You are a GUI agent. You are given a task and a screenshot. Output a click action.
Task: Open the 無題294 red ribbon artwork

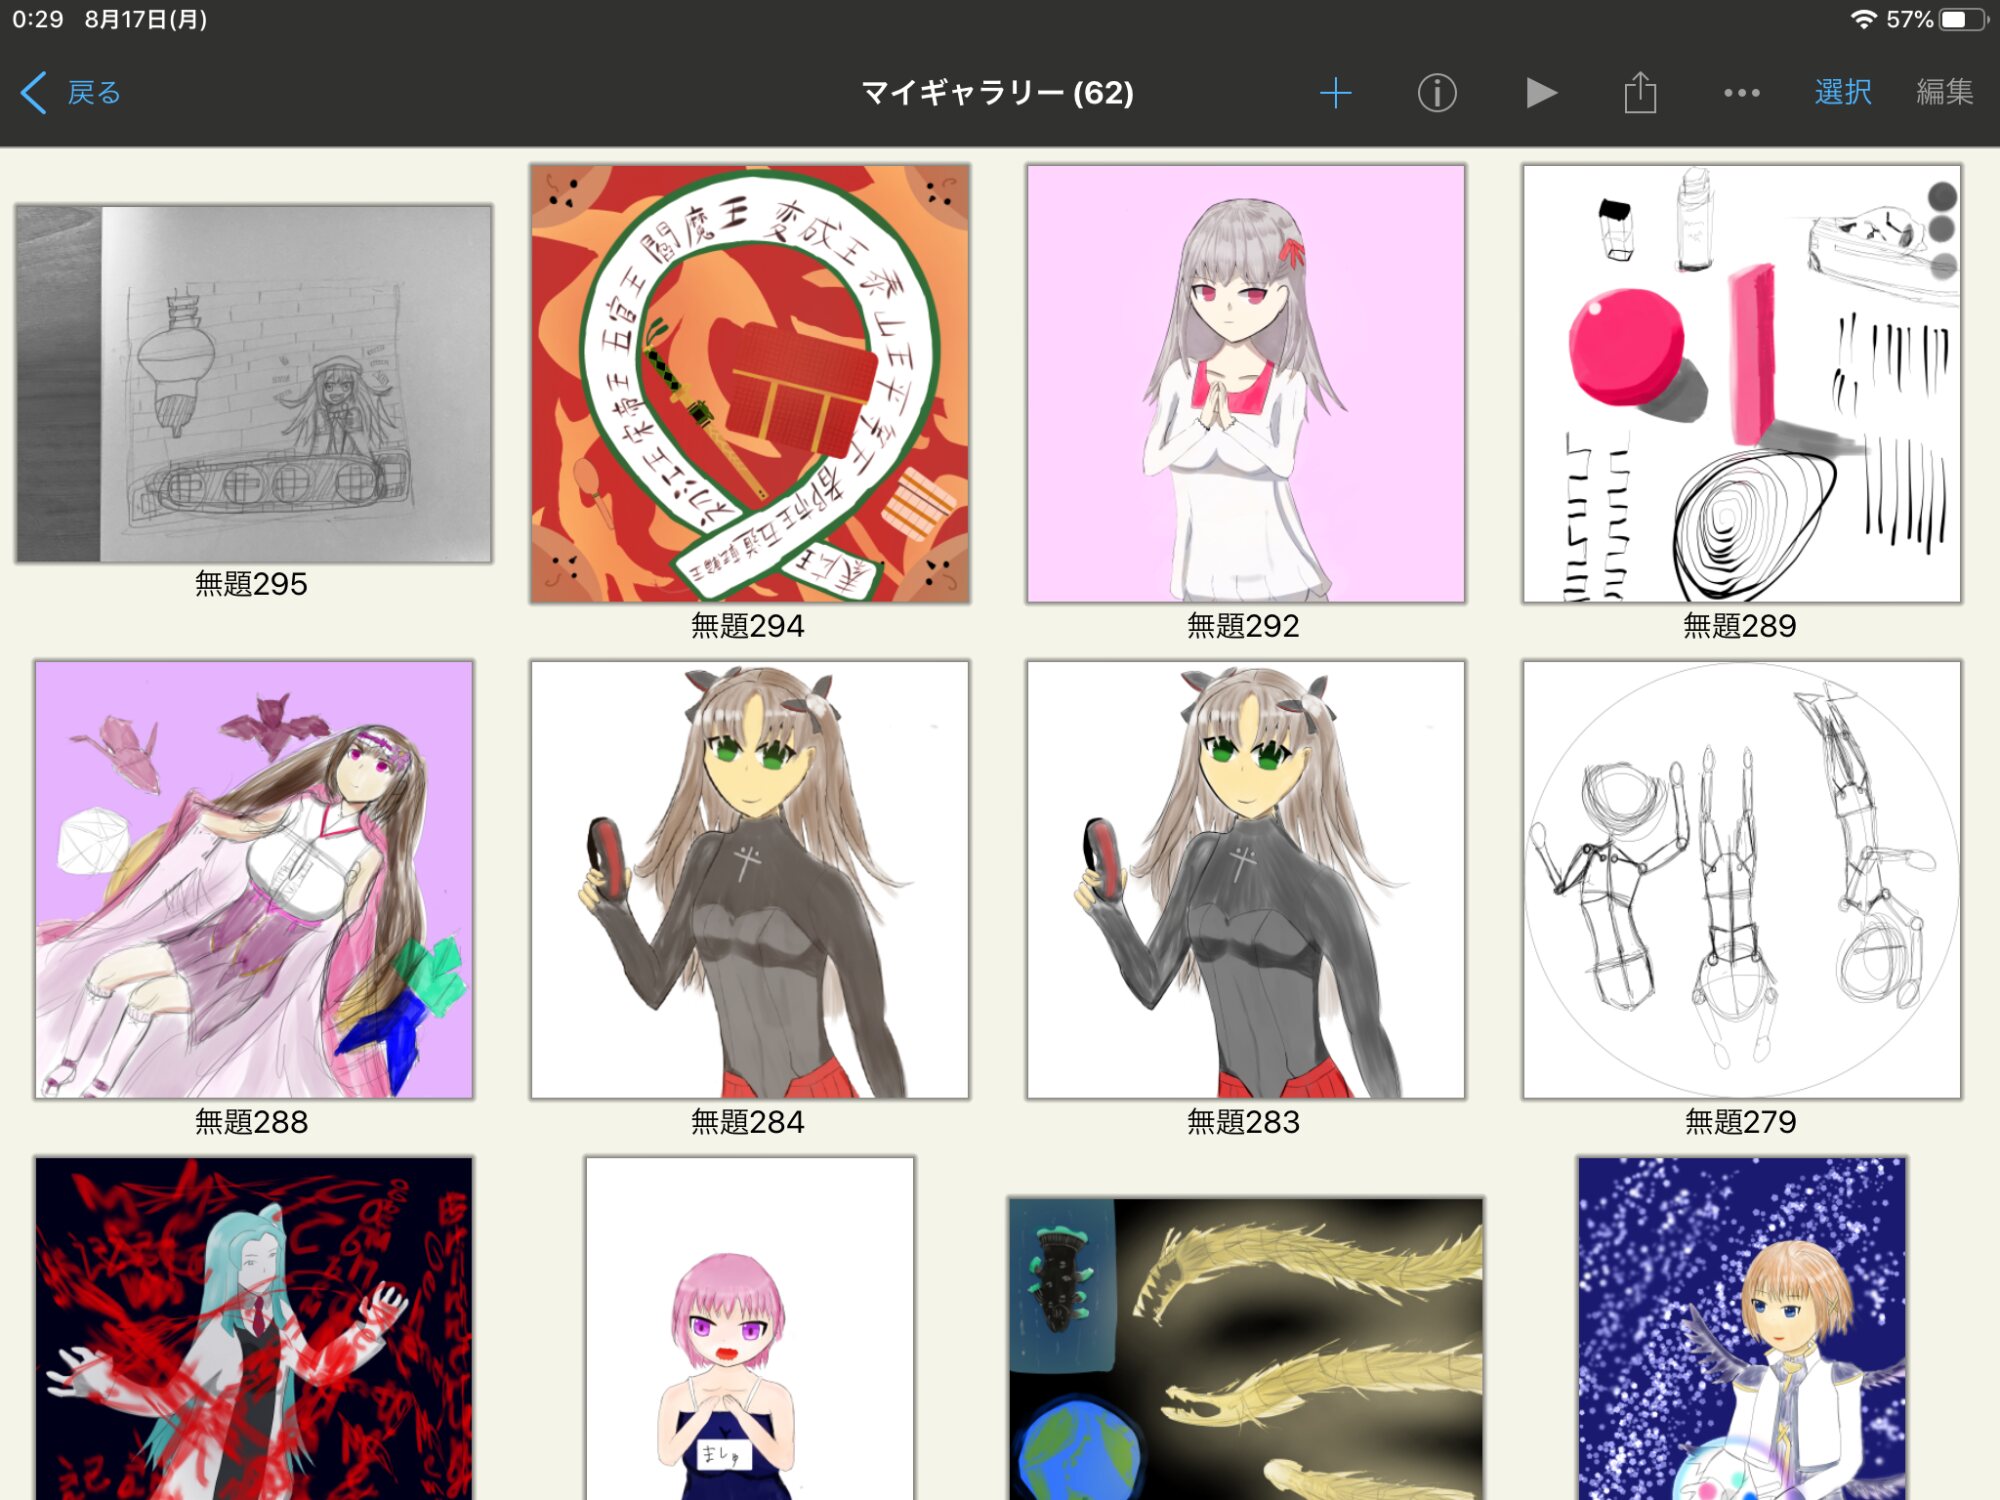(749, 384)
